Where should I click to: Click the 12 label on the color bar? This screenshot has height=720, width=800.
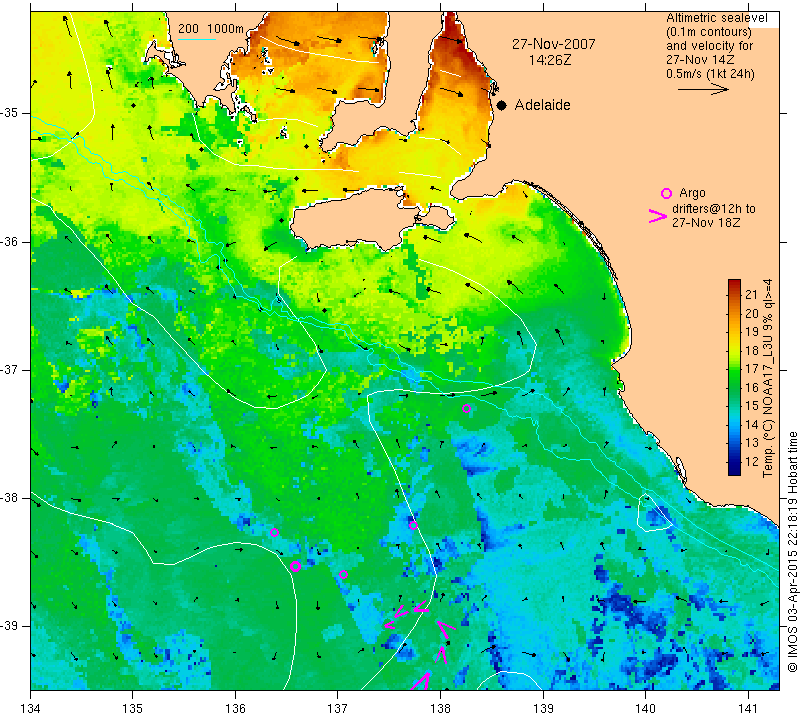752,461
